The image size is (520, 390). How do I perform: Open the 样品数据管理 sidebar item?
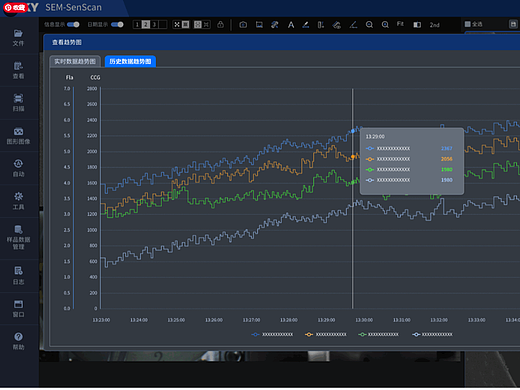tap(18, 238)
